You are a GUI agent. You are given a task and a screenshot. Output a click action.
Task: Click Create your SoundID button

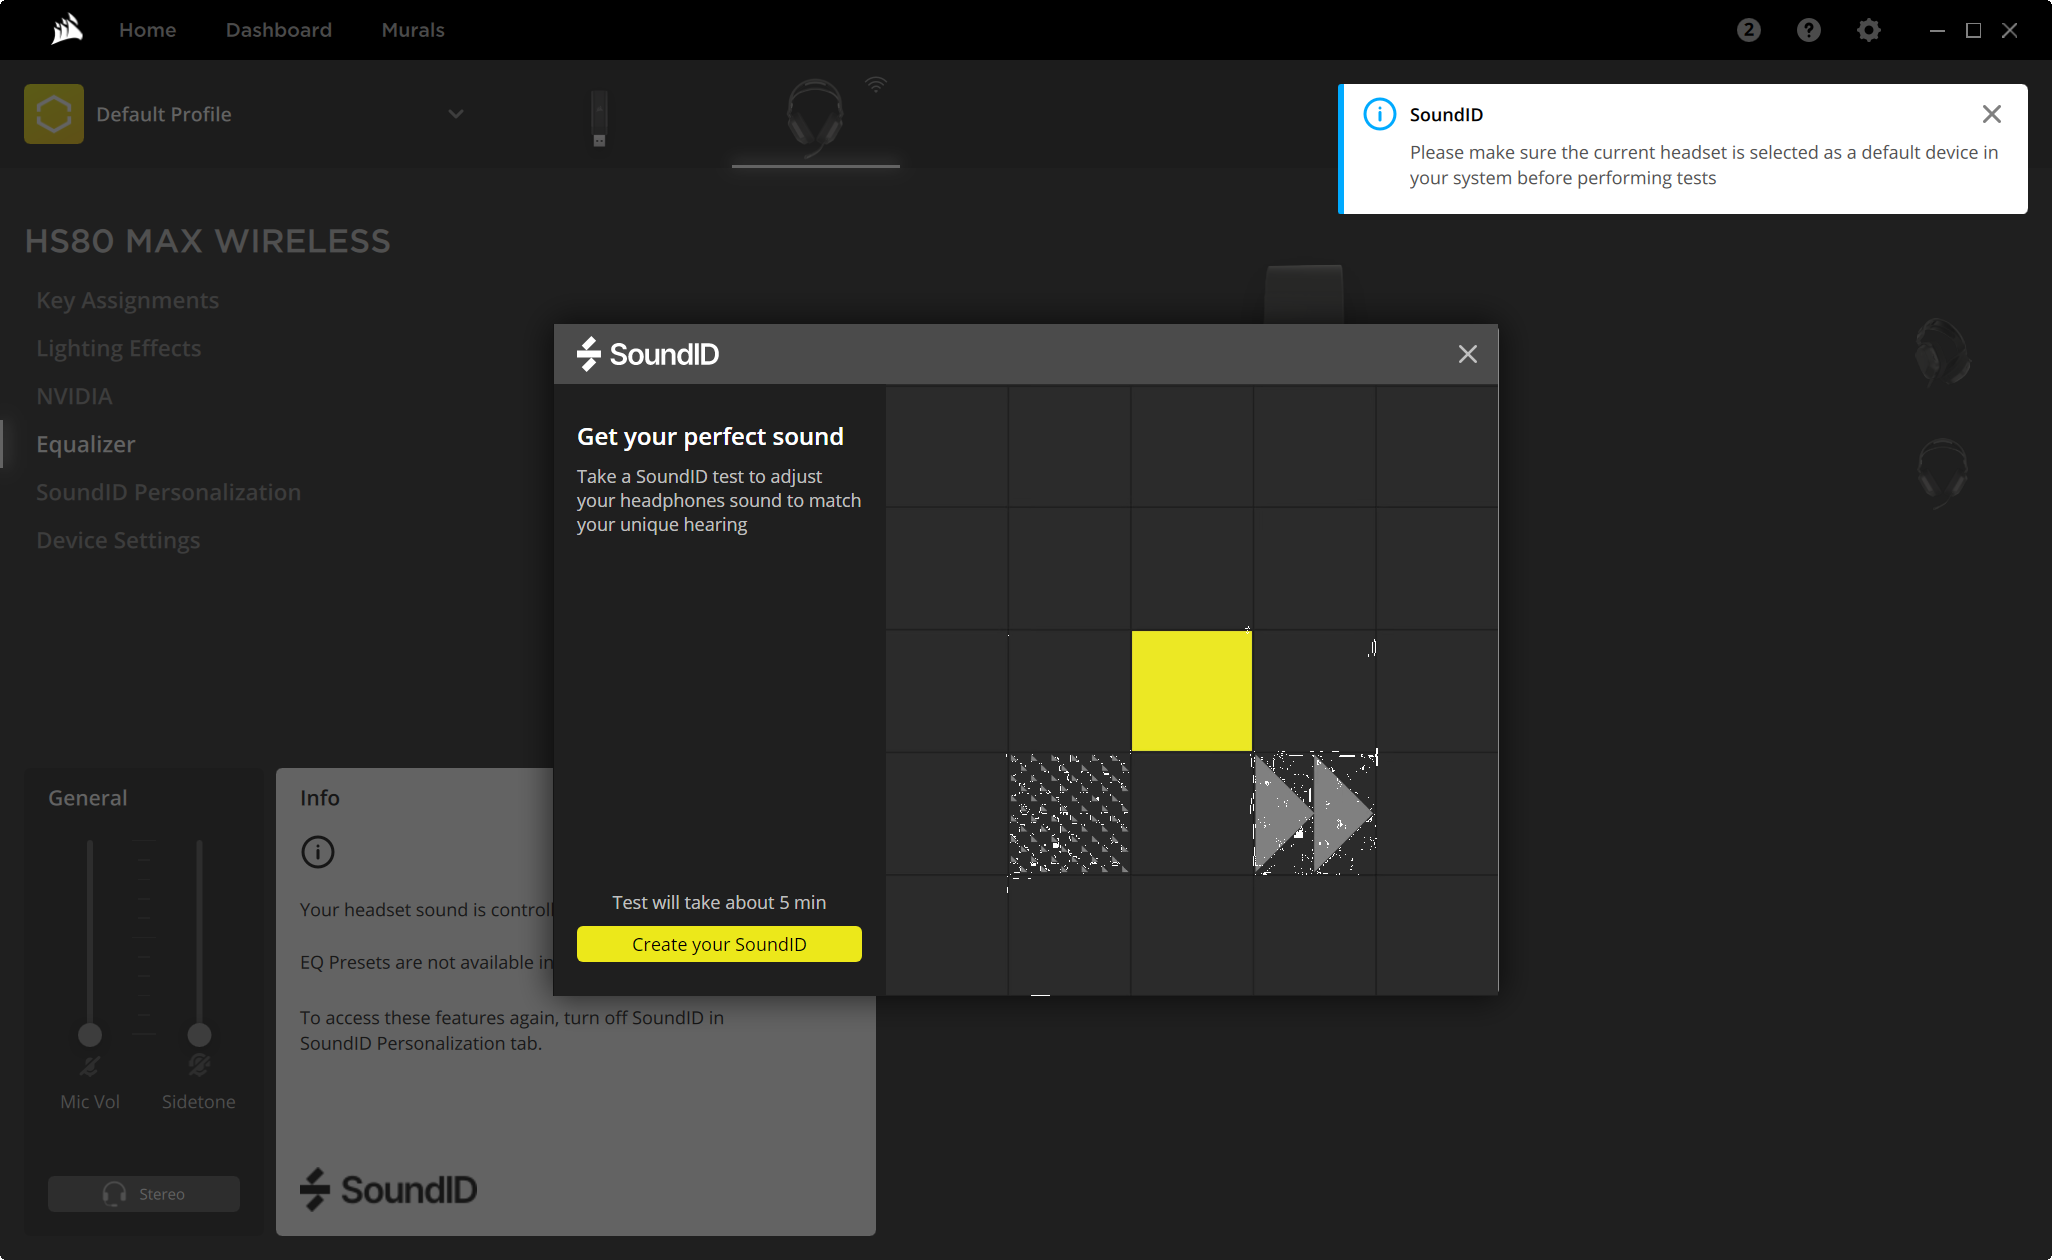719,944
